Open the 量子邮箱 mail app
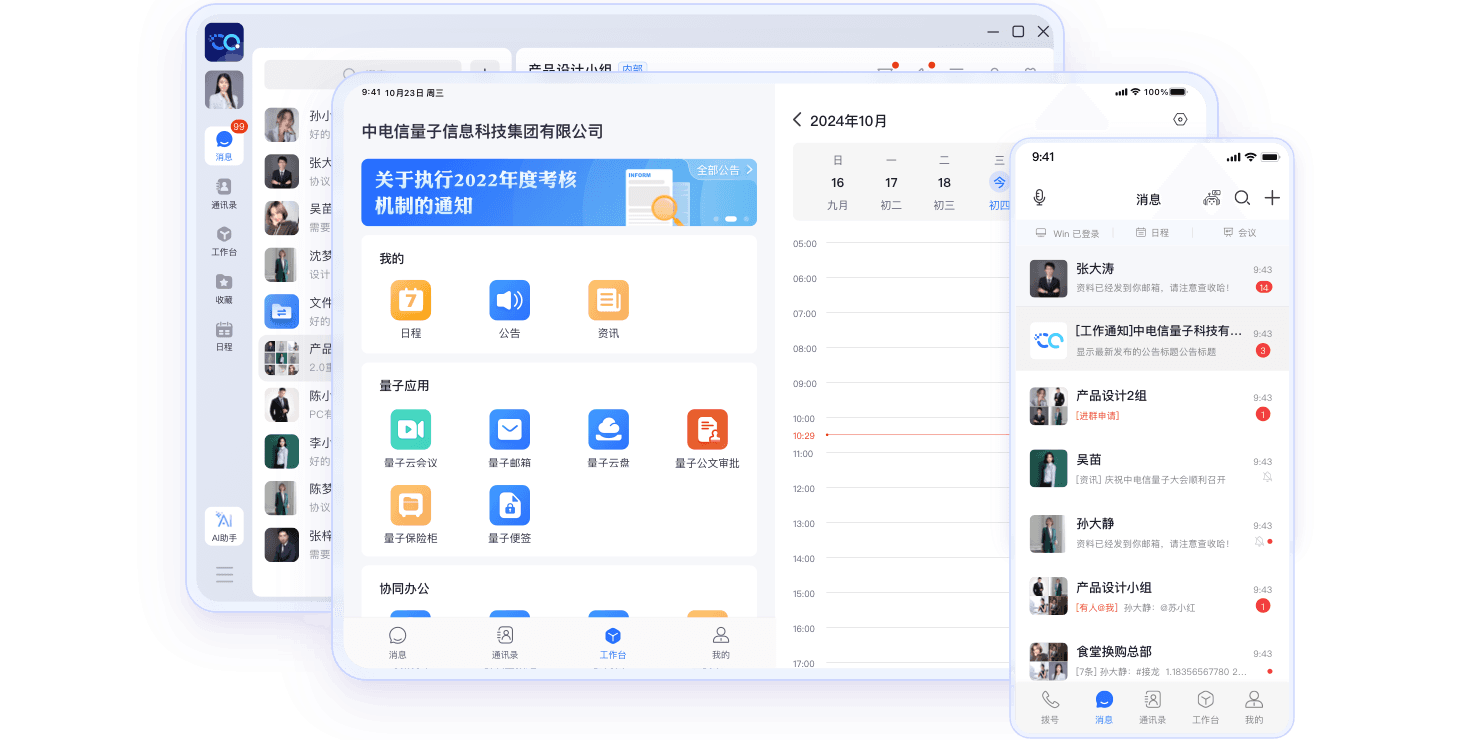The image size is (1480, 740). pyautogui.click(x=509, y=430)
